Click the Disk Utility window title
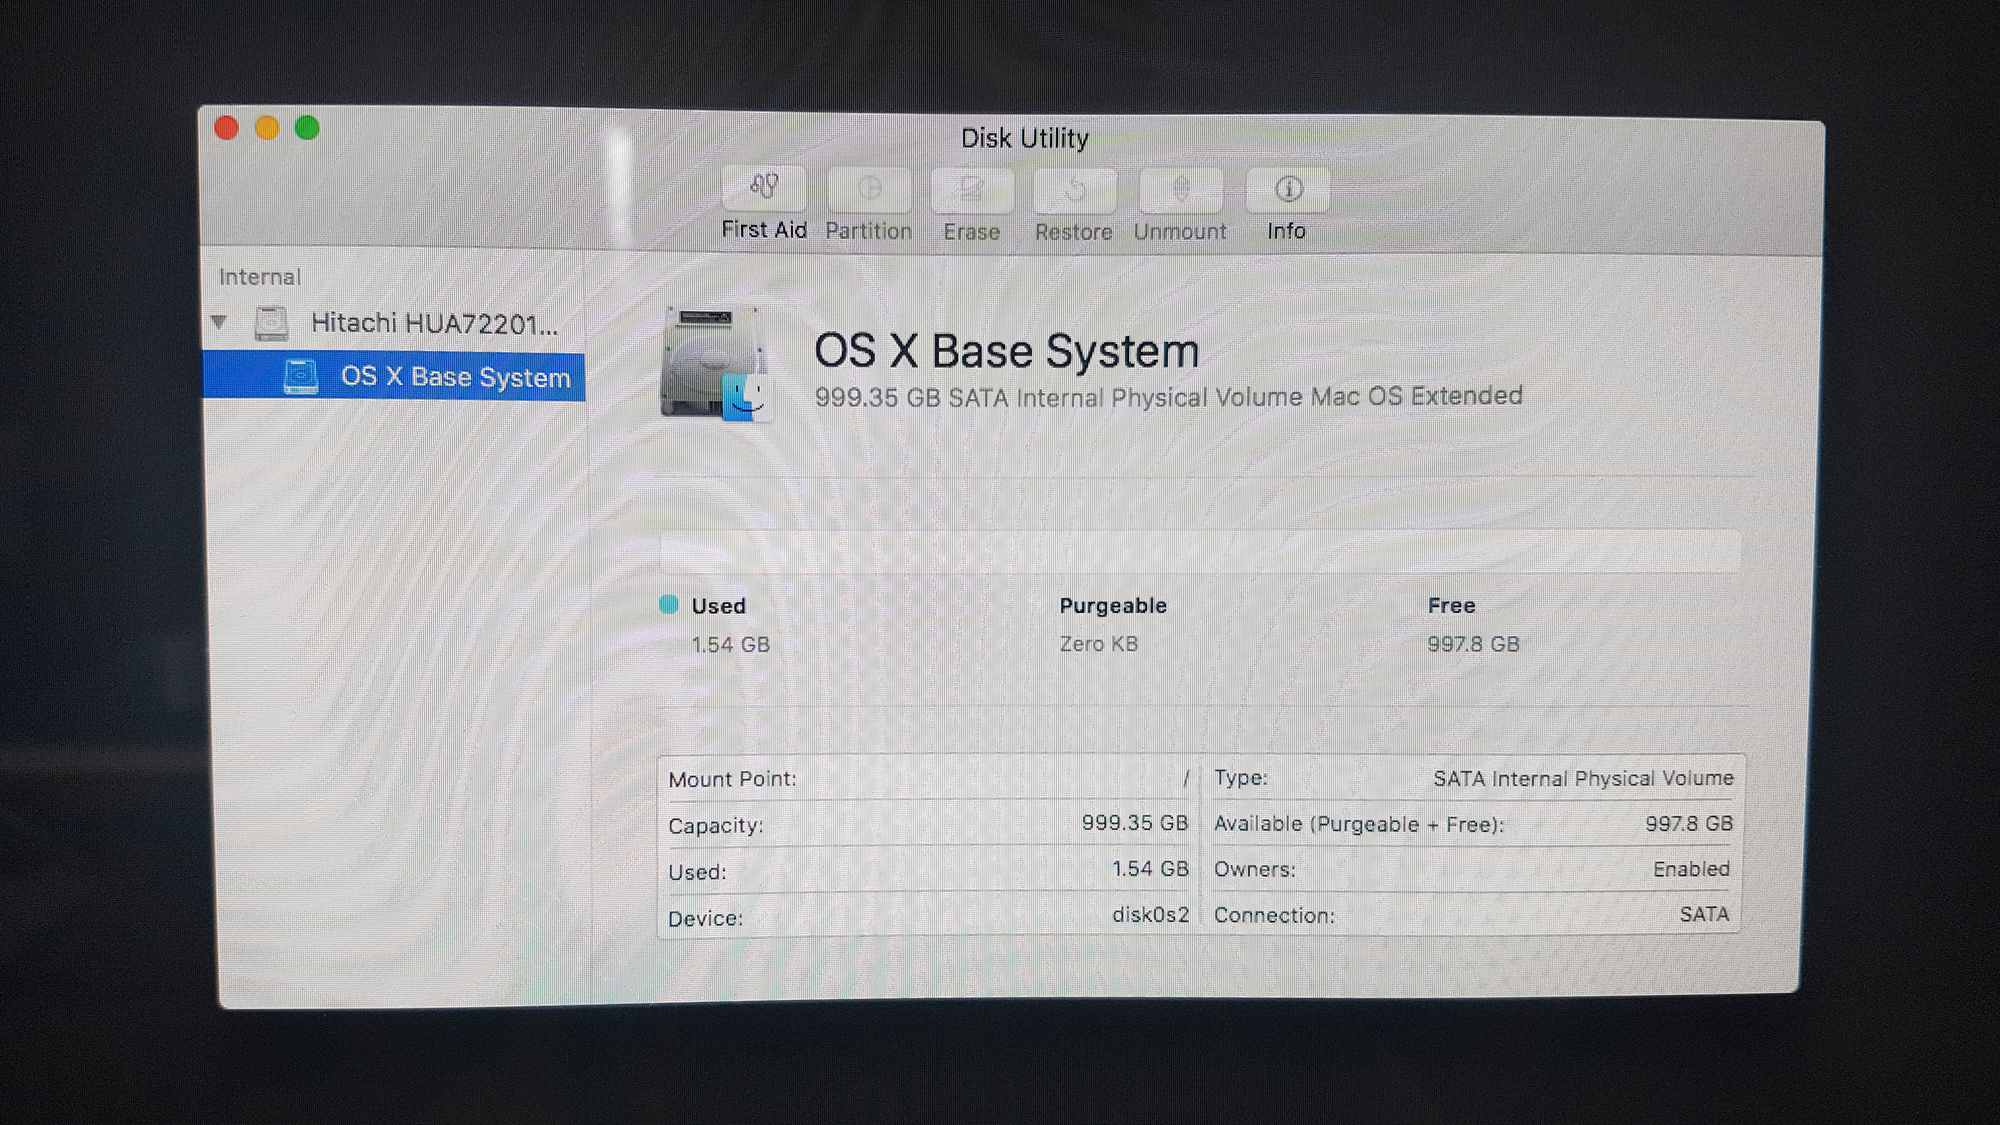 pos(1025,138)
